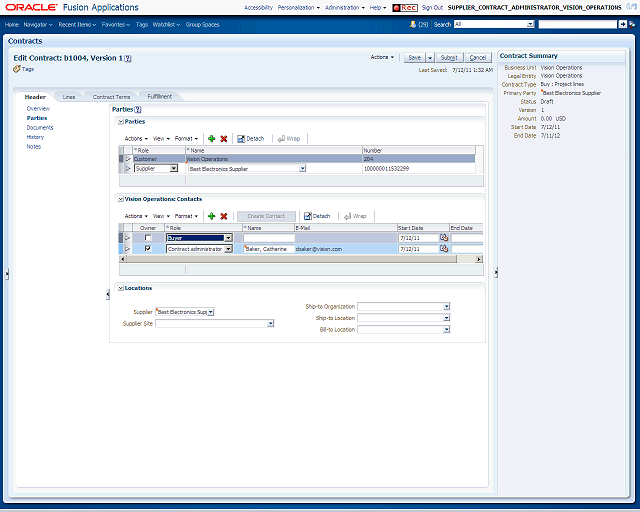Open Buyer role dropdown in contacts
This screenshot has width=640, height=512.
(229, 238)
